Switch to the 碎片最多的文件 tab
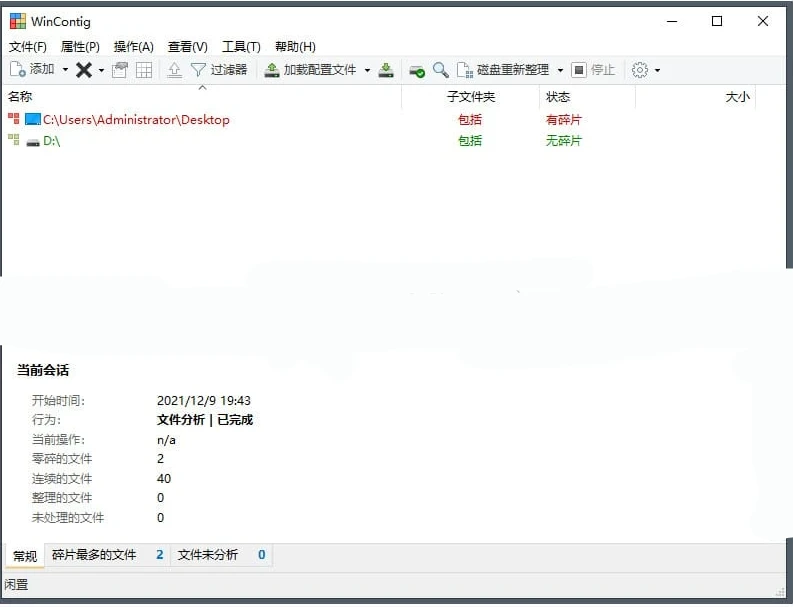Screen dimensions: 793x607 [x=107, y=555]
